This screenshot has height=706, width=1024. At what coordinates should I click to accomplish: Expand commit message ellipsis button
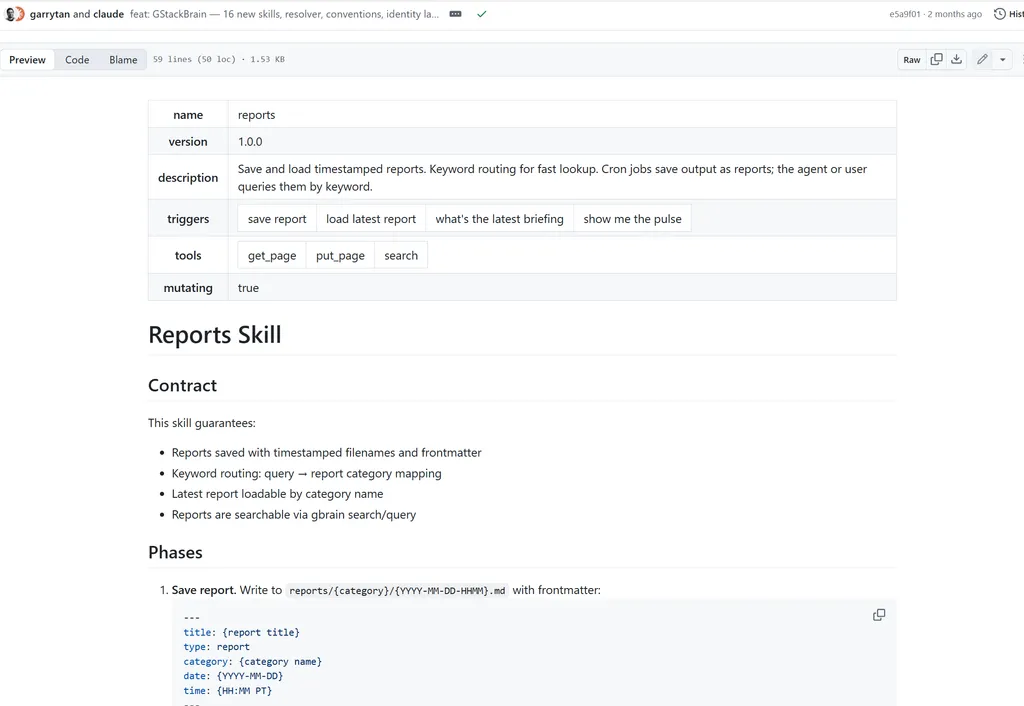[455, 14]
